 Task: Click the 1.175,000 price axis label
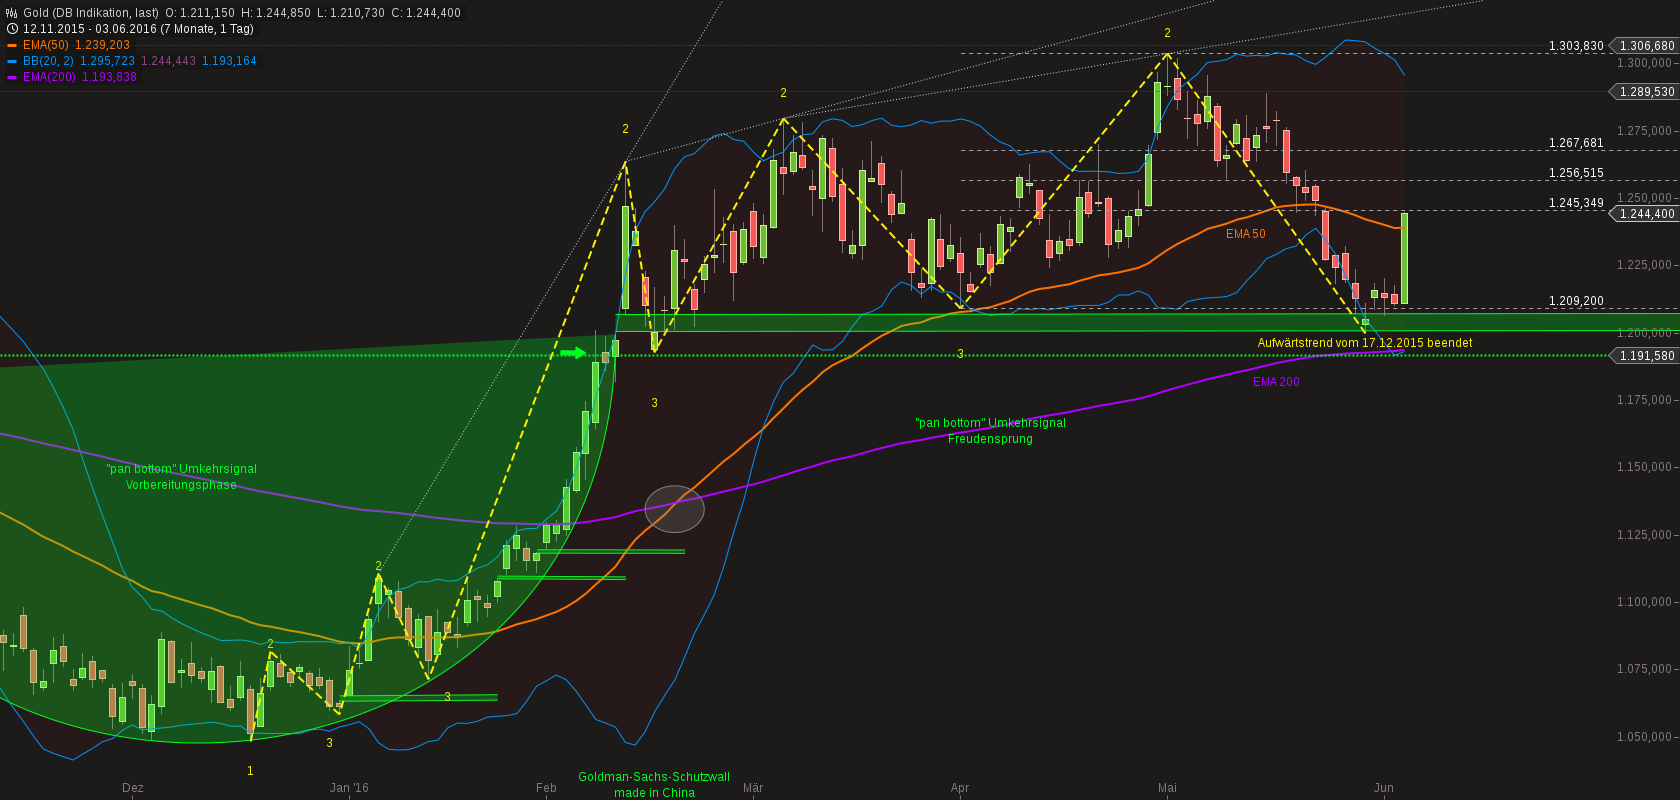coord(1645,400)
